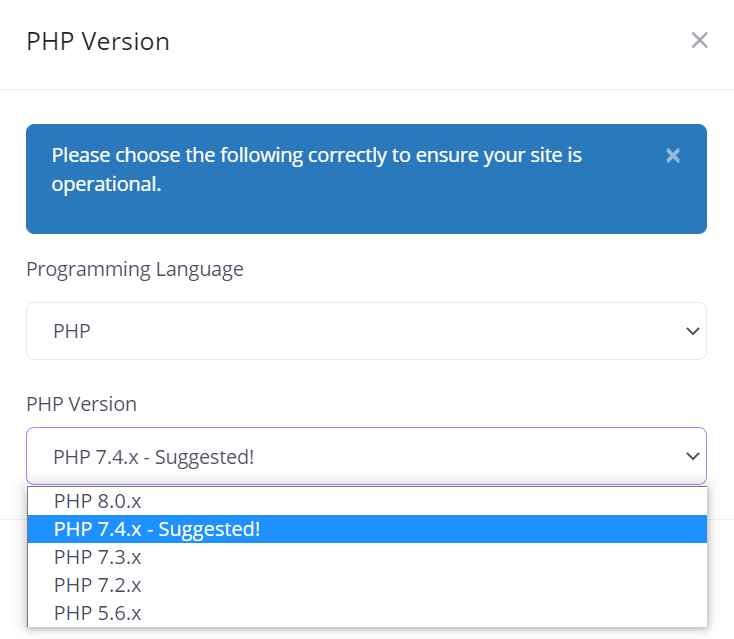Click the 'Please choose the following correctly' message

[x=316, y=169]
